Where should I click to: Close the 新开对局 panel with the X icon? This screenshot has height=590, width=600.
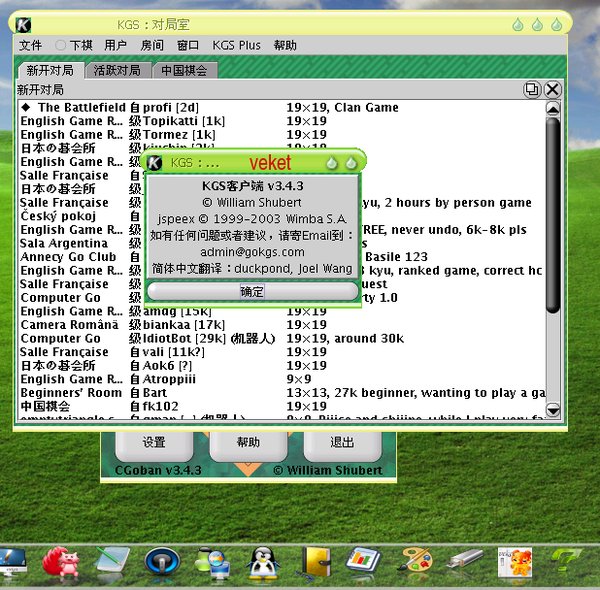pos(553,90)
